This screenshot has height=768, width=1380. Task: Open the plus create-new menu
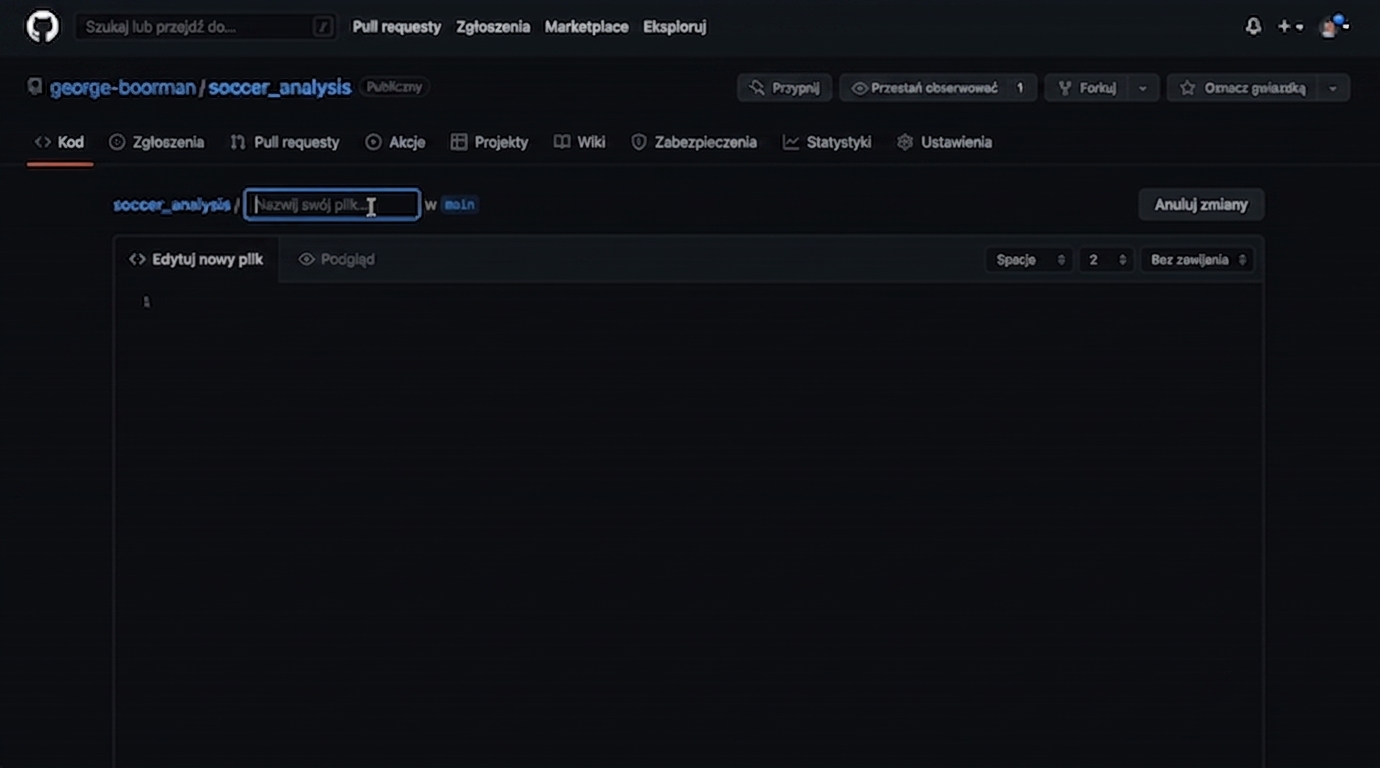point(1290,27)
